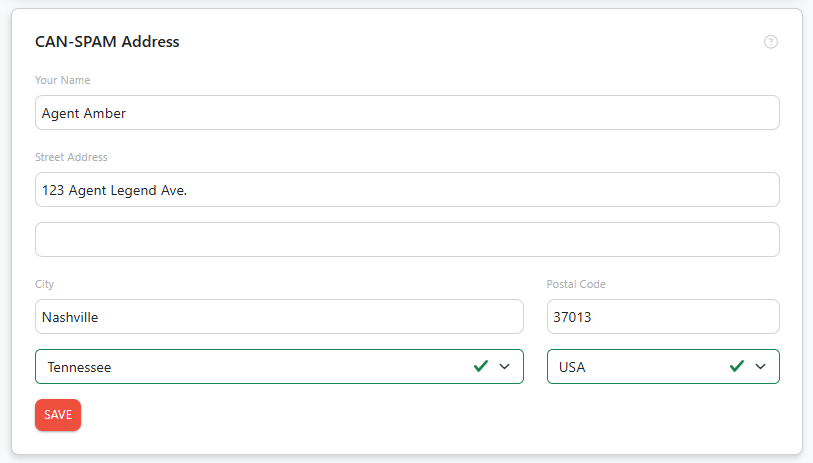Click blank card area right of SAVE button
Image resolution: width=813 pixels, height=463 pixels.
pos(415,415)
